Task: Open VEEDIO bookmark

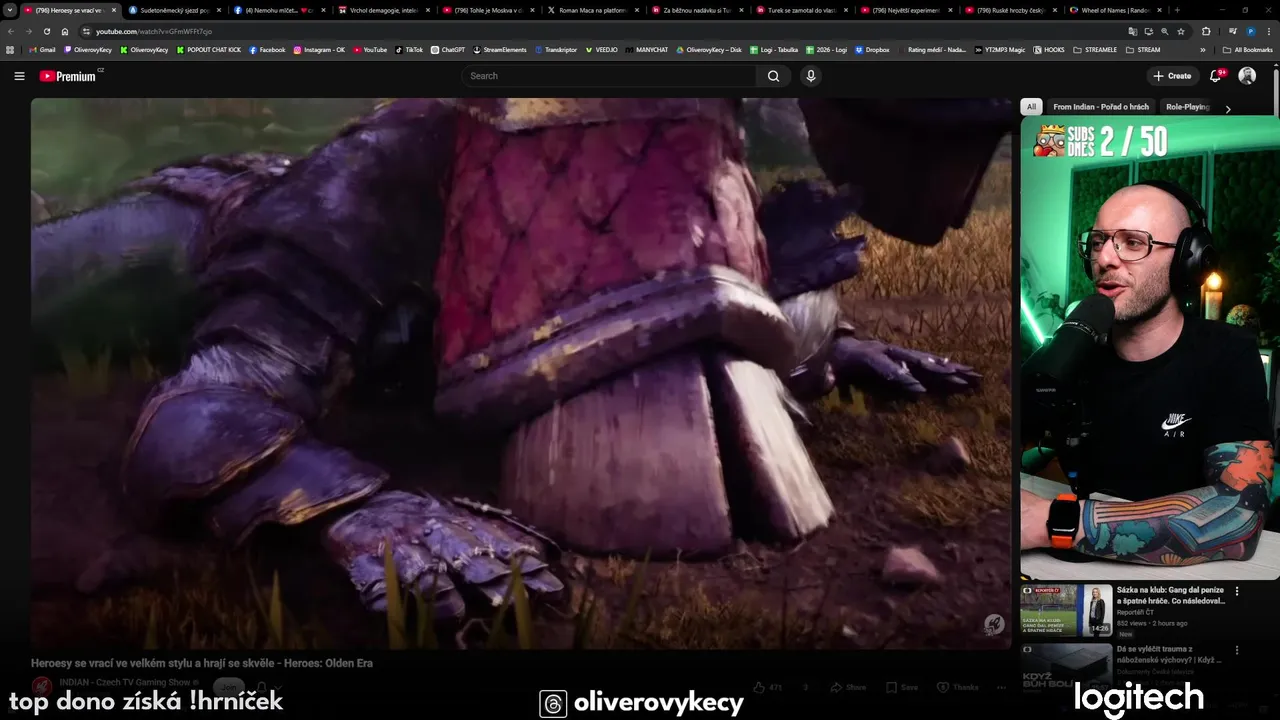Action: pyautogui.click(x=602, y=49)
